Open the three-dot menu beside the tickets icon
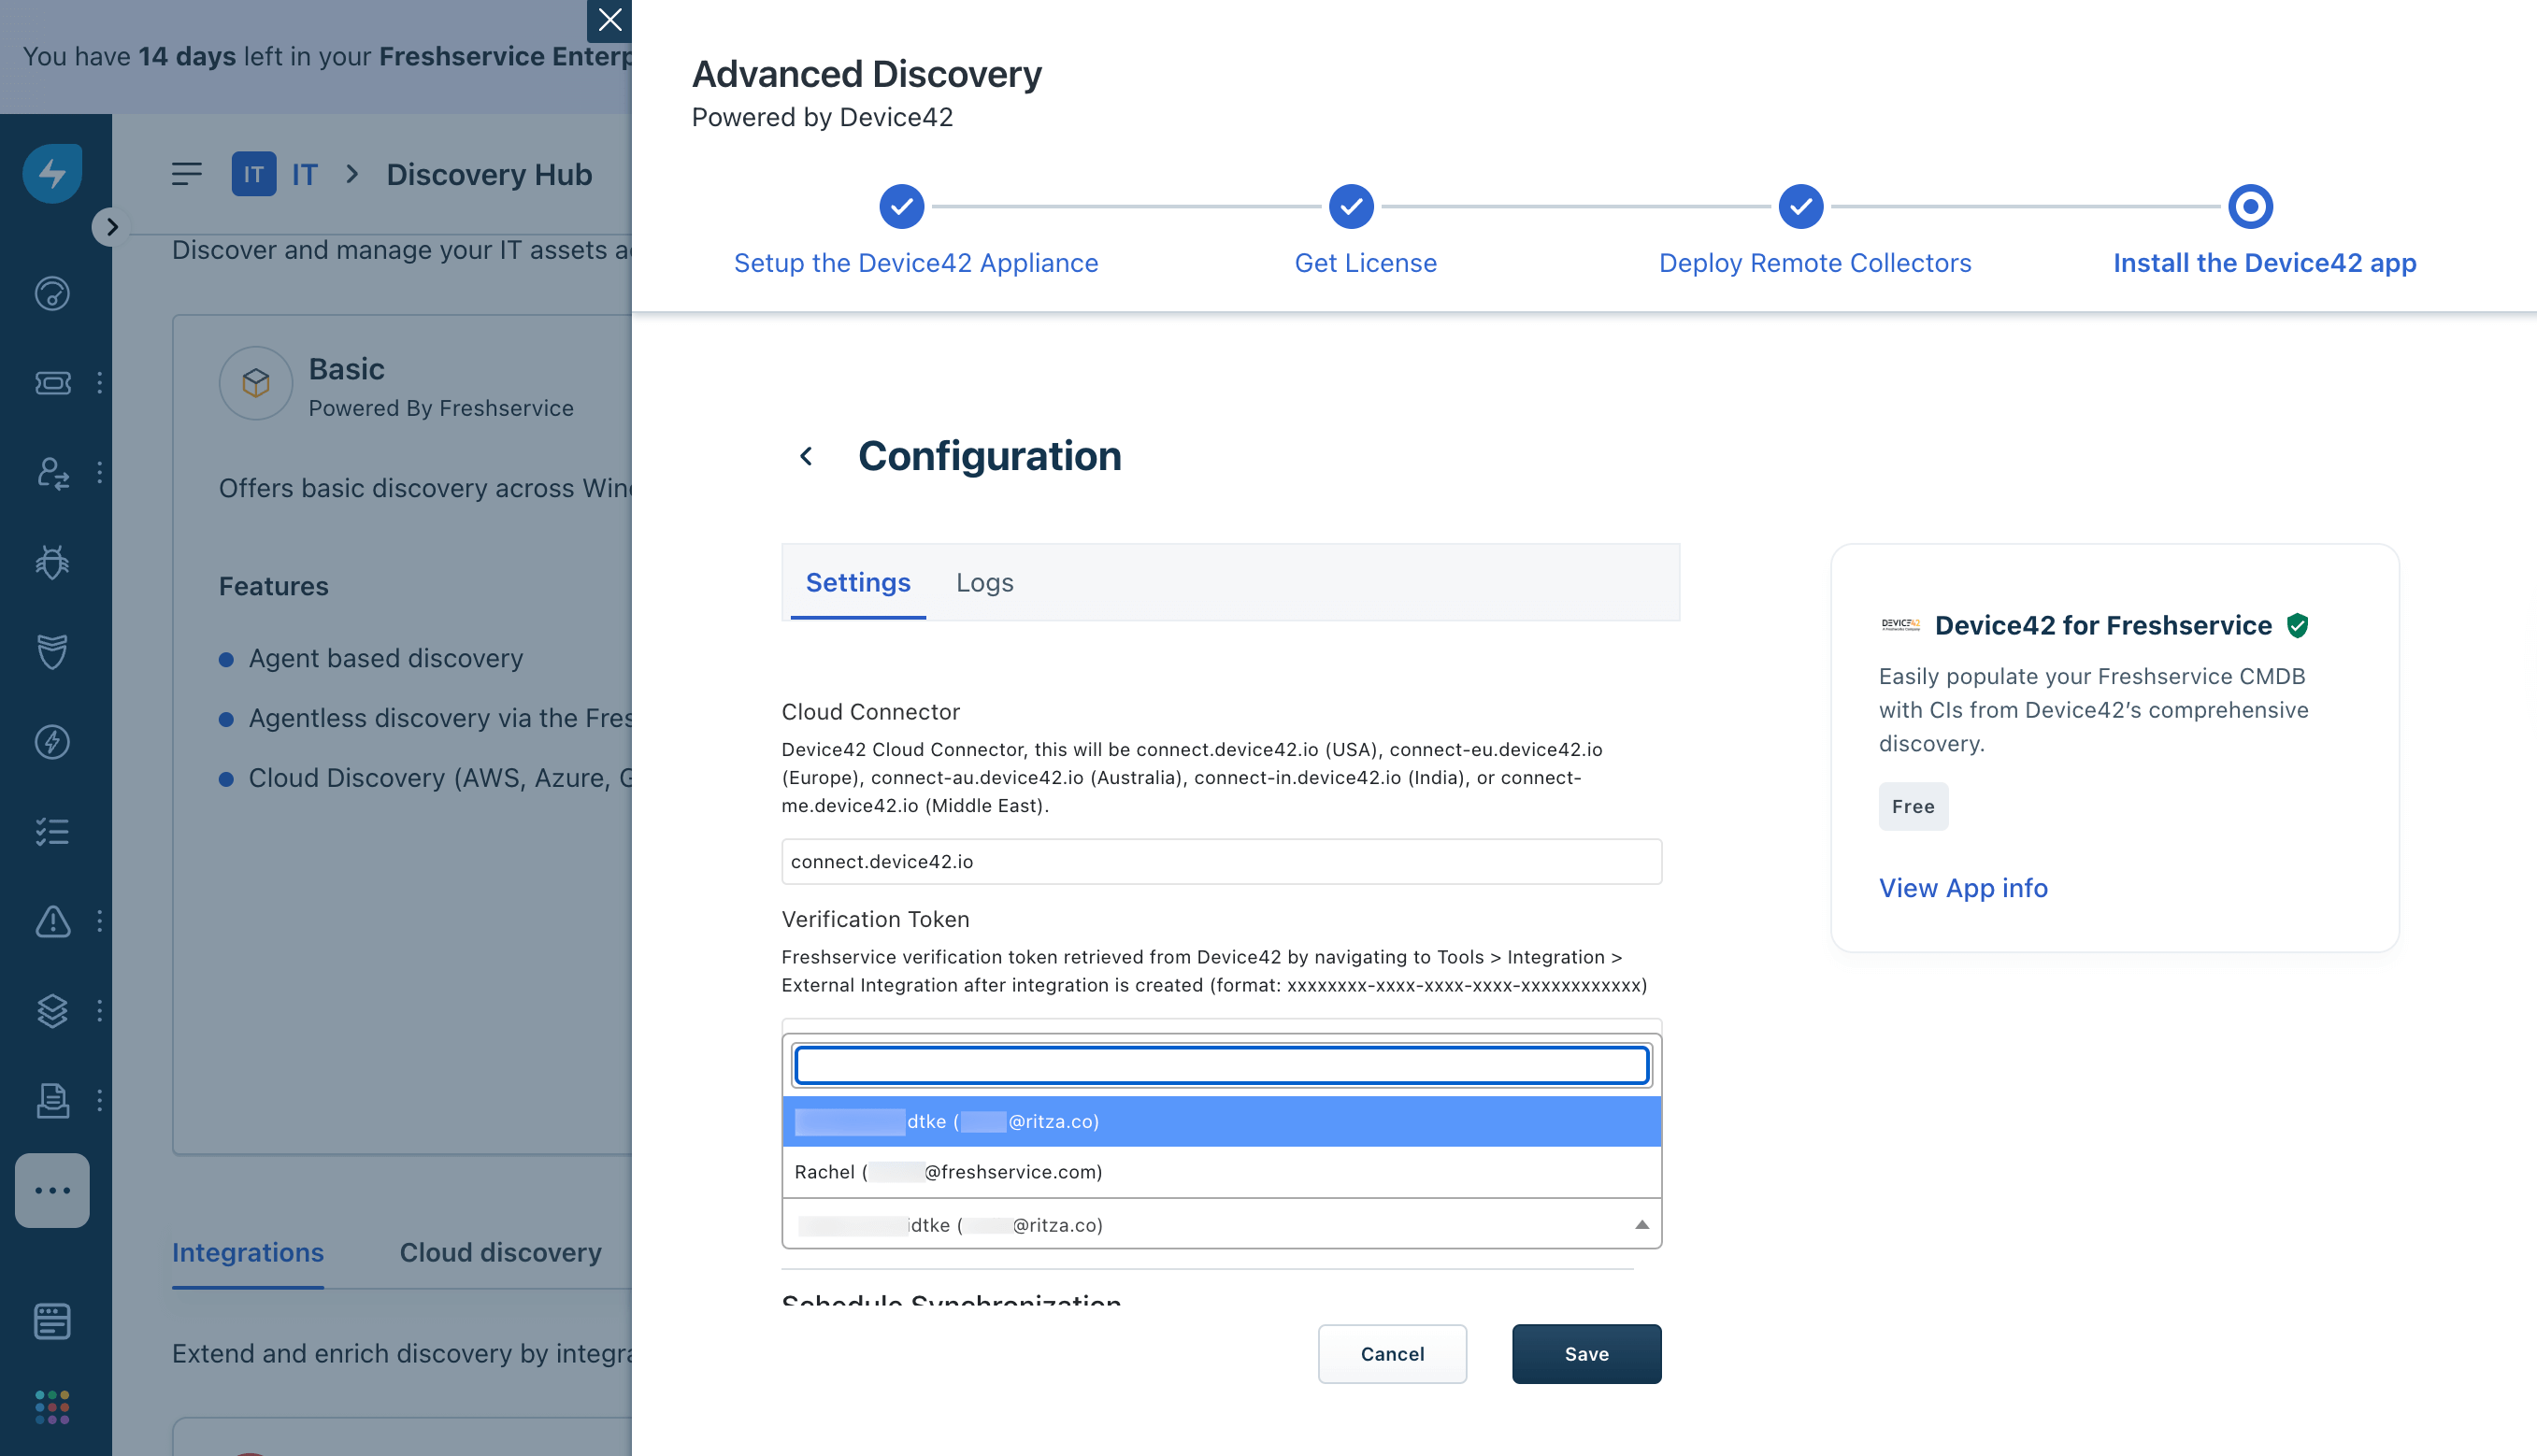 (99, 383)
